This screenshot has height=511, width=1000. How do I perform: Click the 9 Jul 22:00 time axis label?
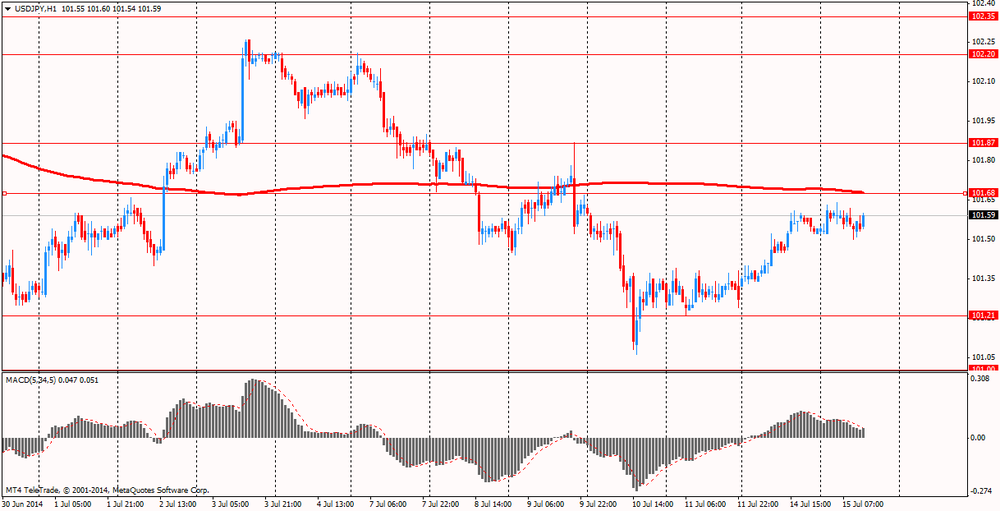pos(599,505)
